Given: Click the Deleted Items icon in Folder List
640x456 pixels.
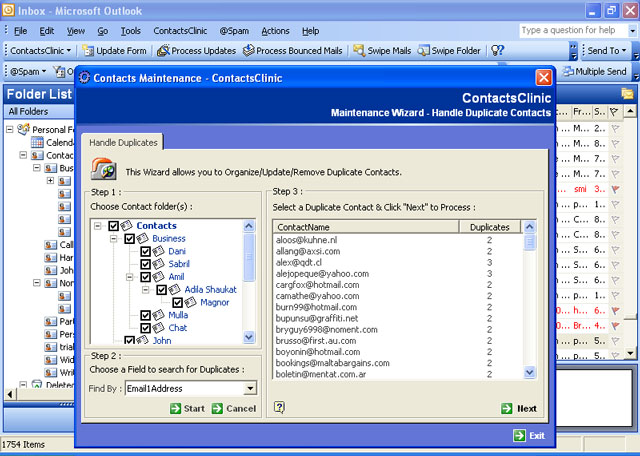Looking at the screenshot, I should tap(37, 384).
